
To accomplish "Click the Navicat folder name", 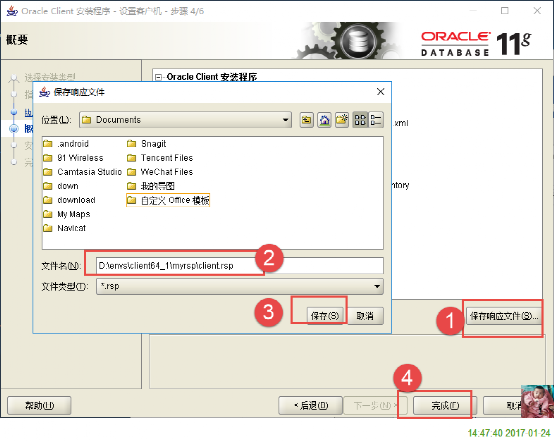I will point(71,228).
